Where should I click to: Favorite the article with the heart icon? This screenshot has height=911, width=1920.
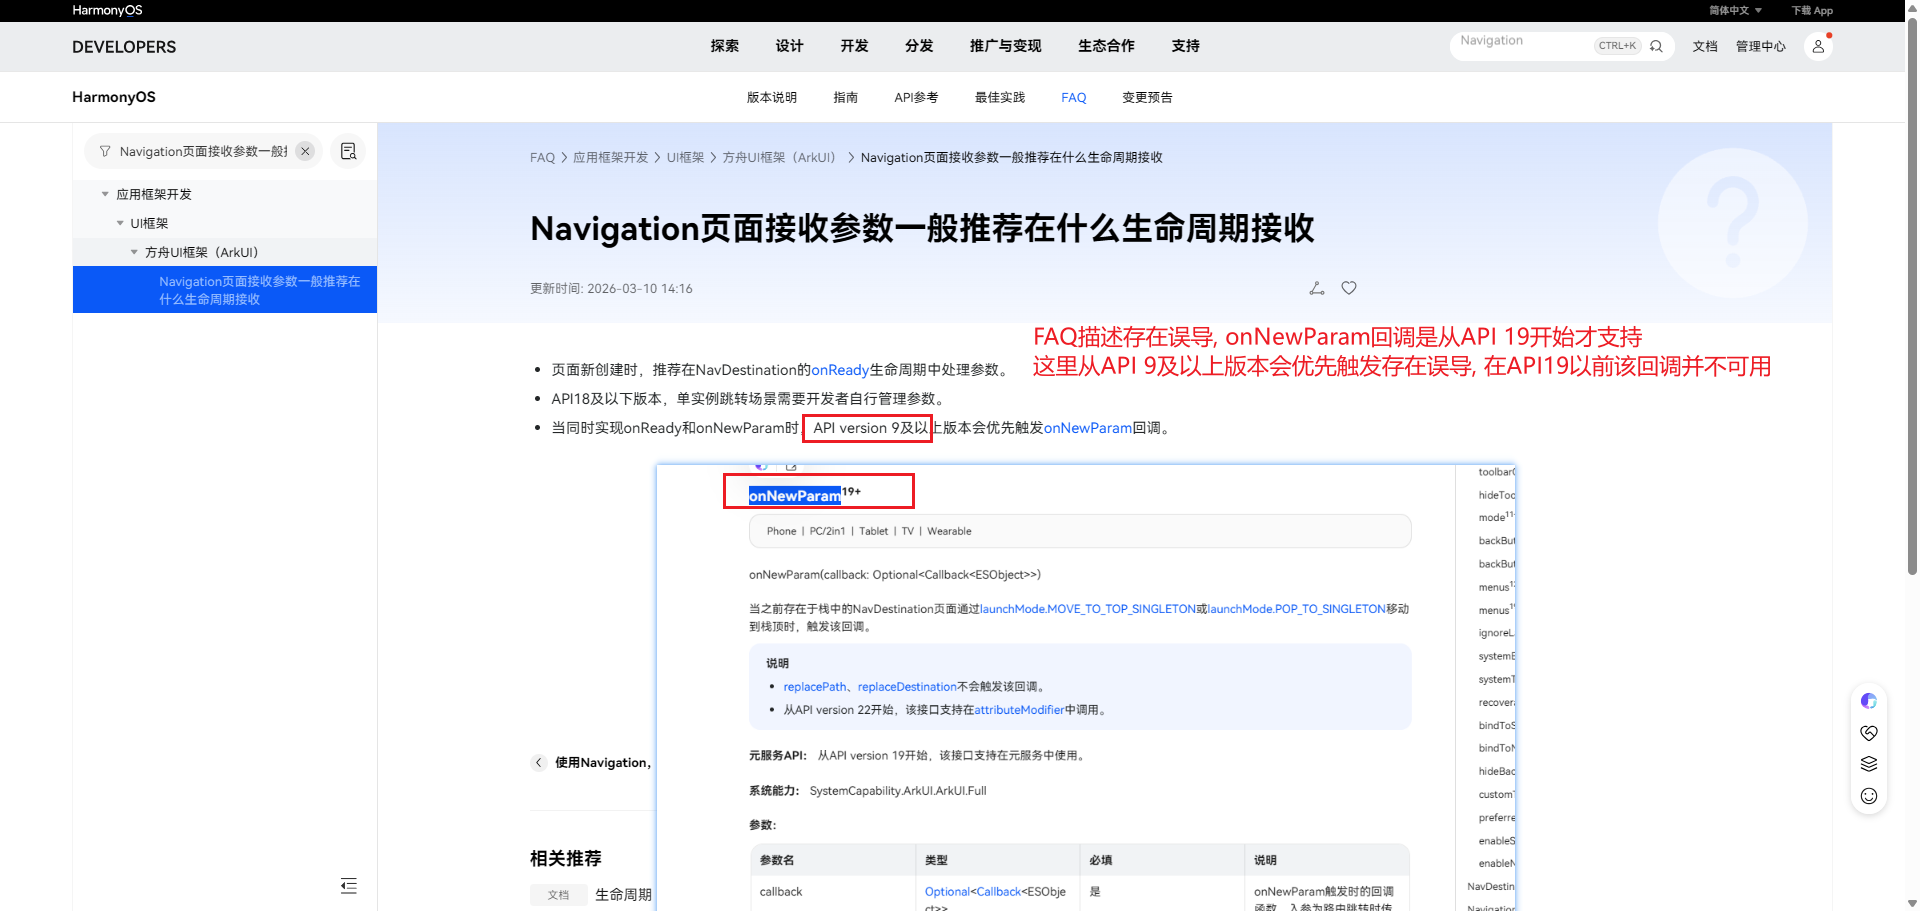[x=1349, y=288]
